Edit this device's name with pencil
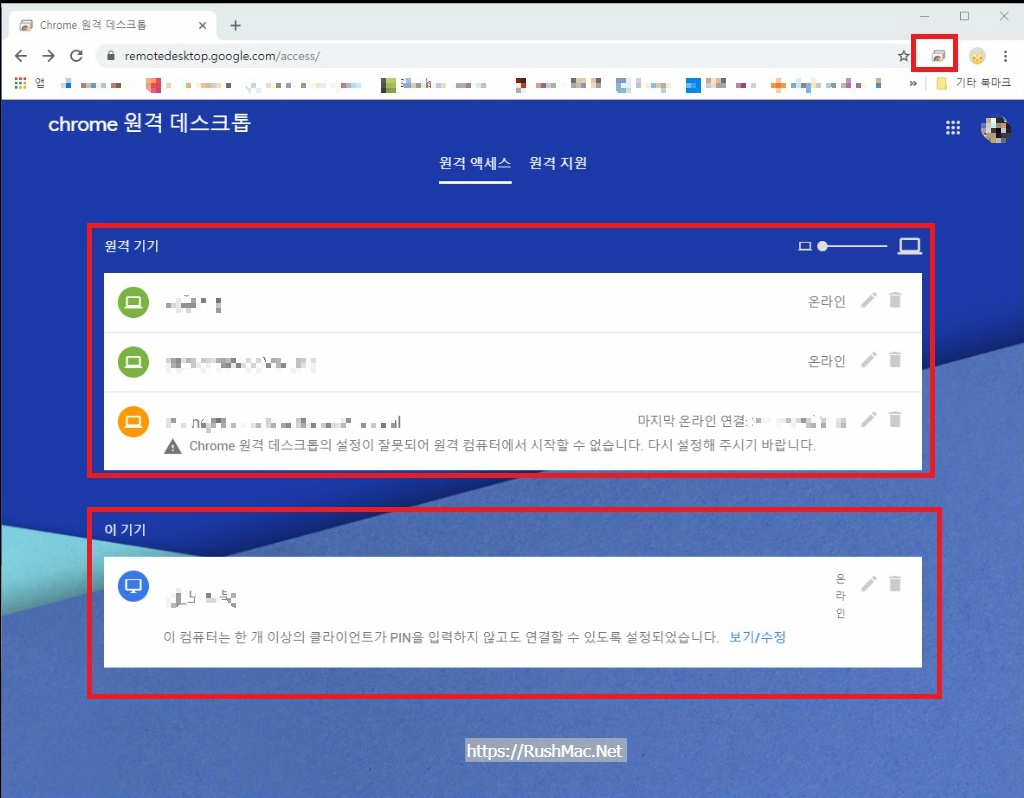 tap(869, 584)
